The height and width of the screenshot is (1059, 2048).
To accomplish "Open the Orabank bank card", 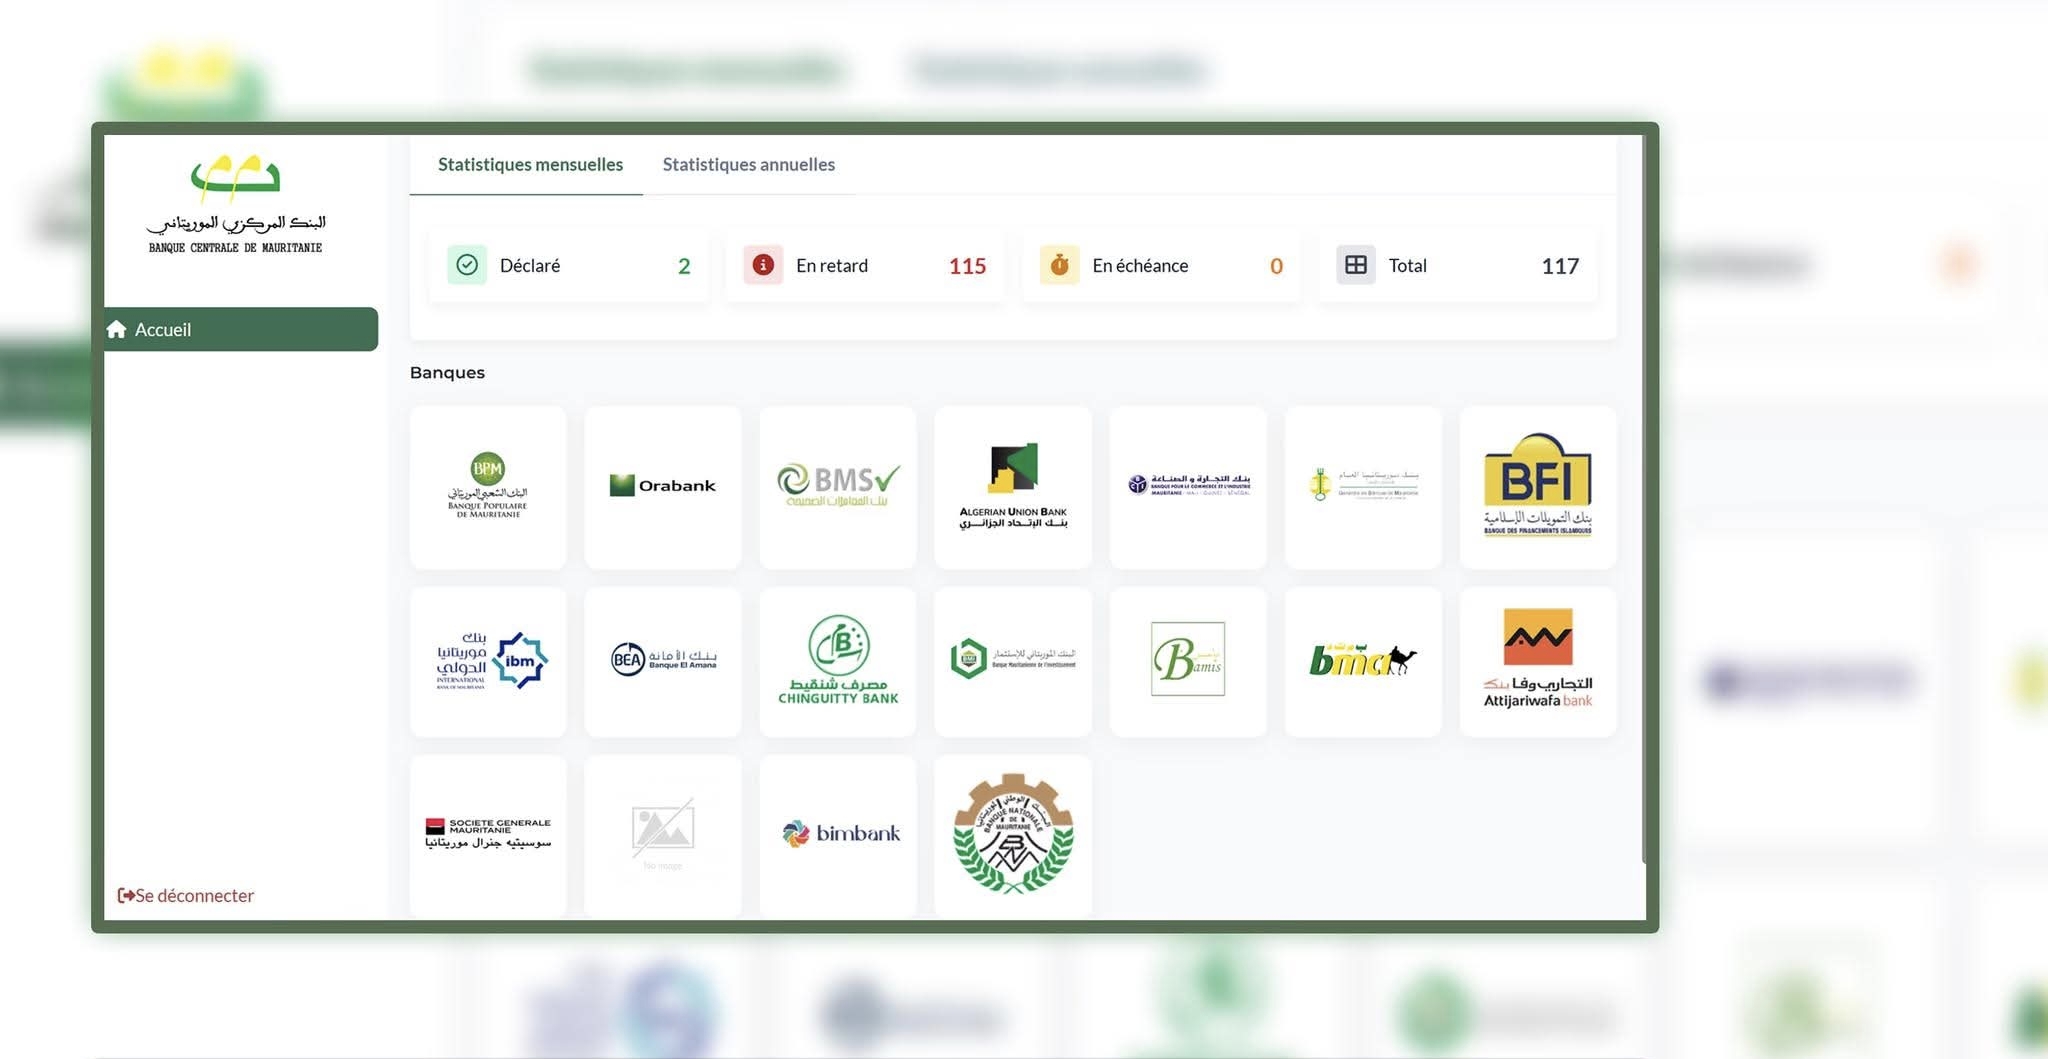I will pyautogui.click(x=662, y=486).
